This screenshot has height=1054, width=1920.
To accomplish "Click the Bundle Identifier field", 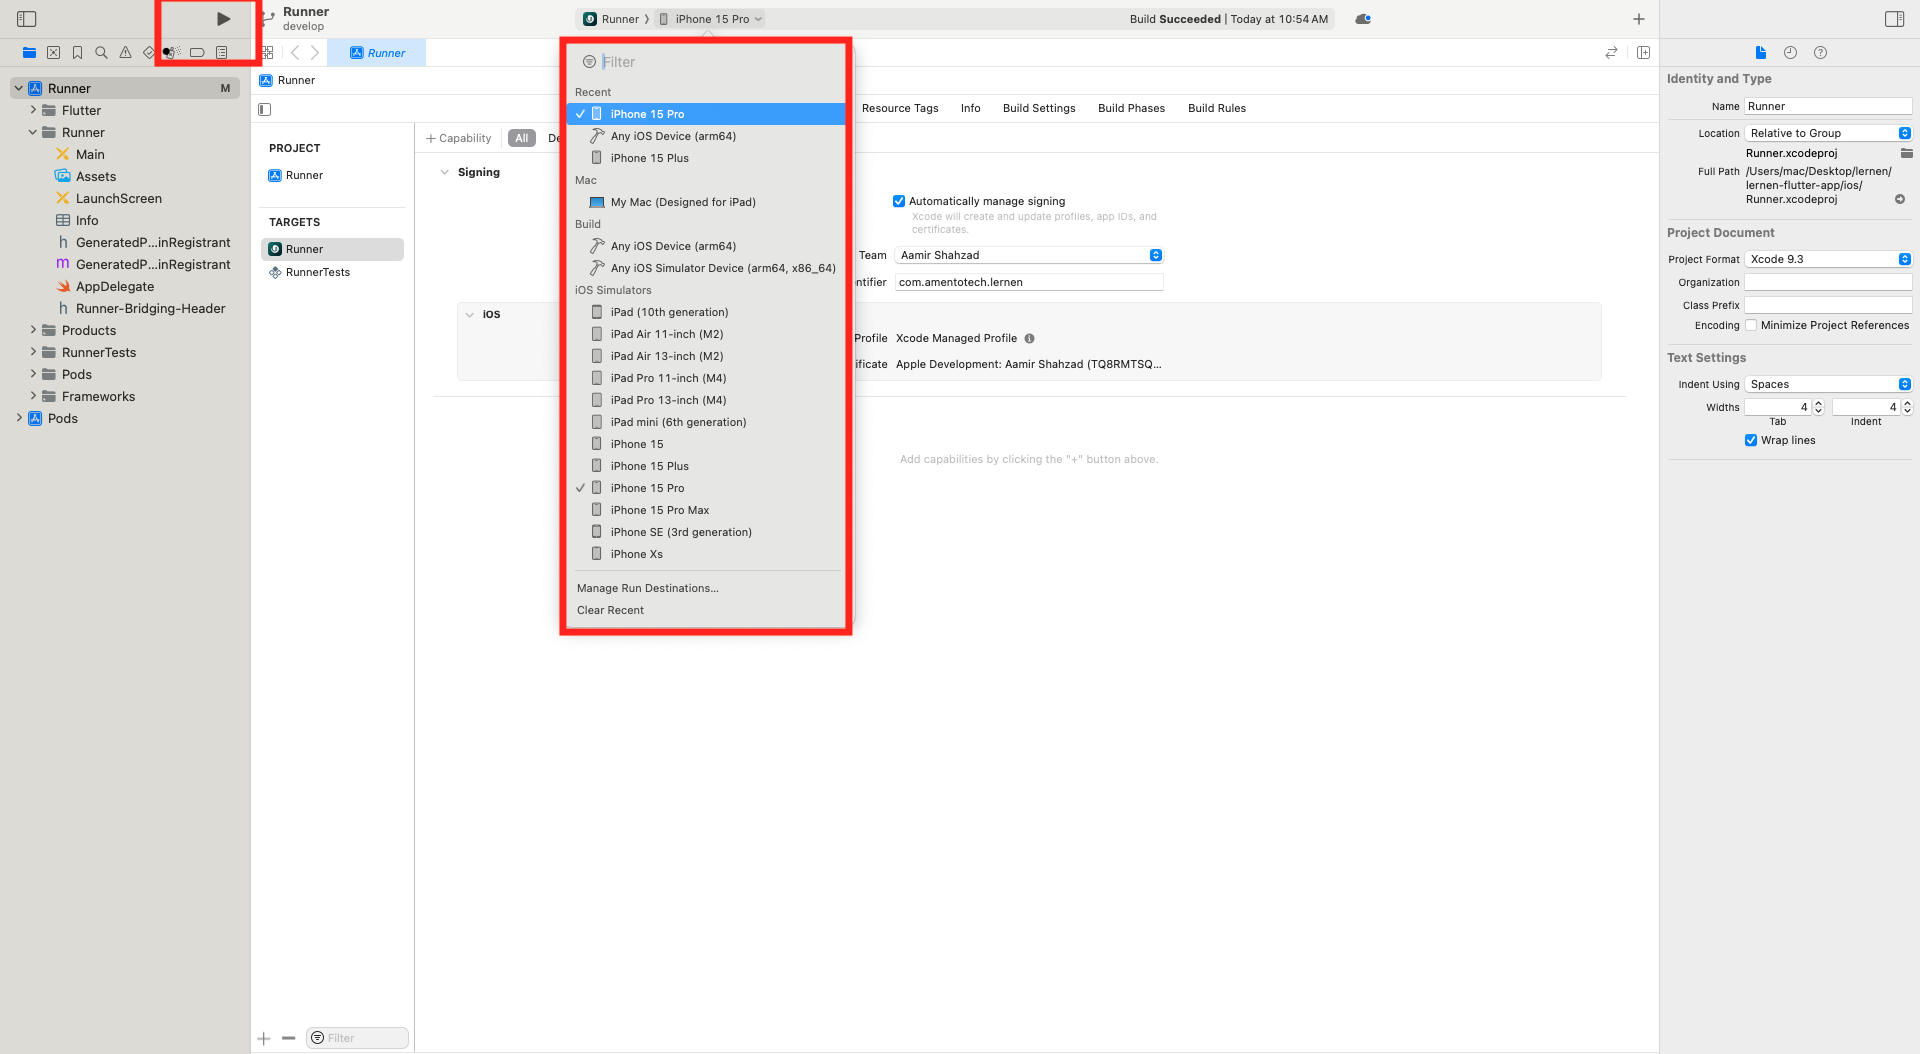I will click(x=1029, y=282).
